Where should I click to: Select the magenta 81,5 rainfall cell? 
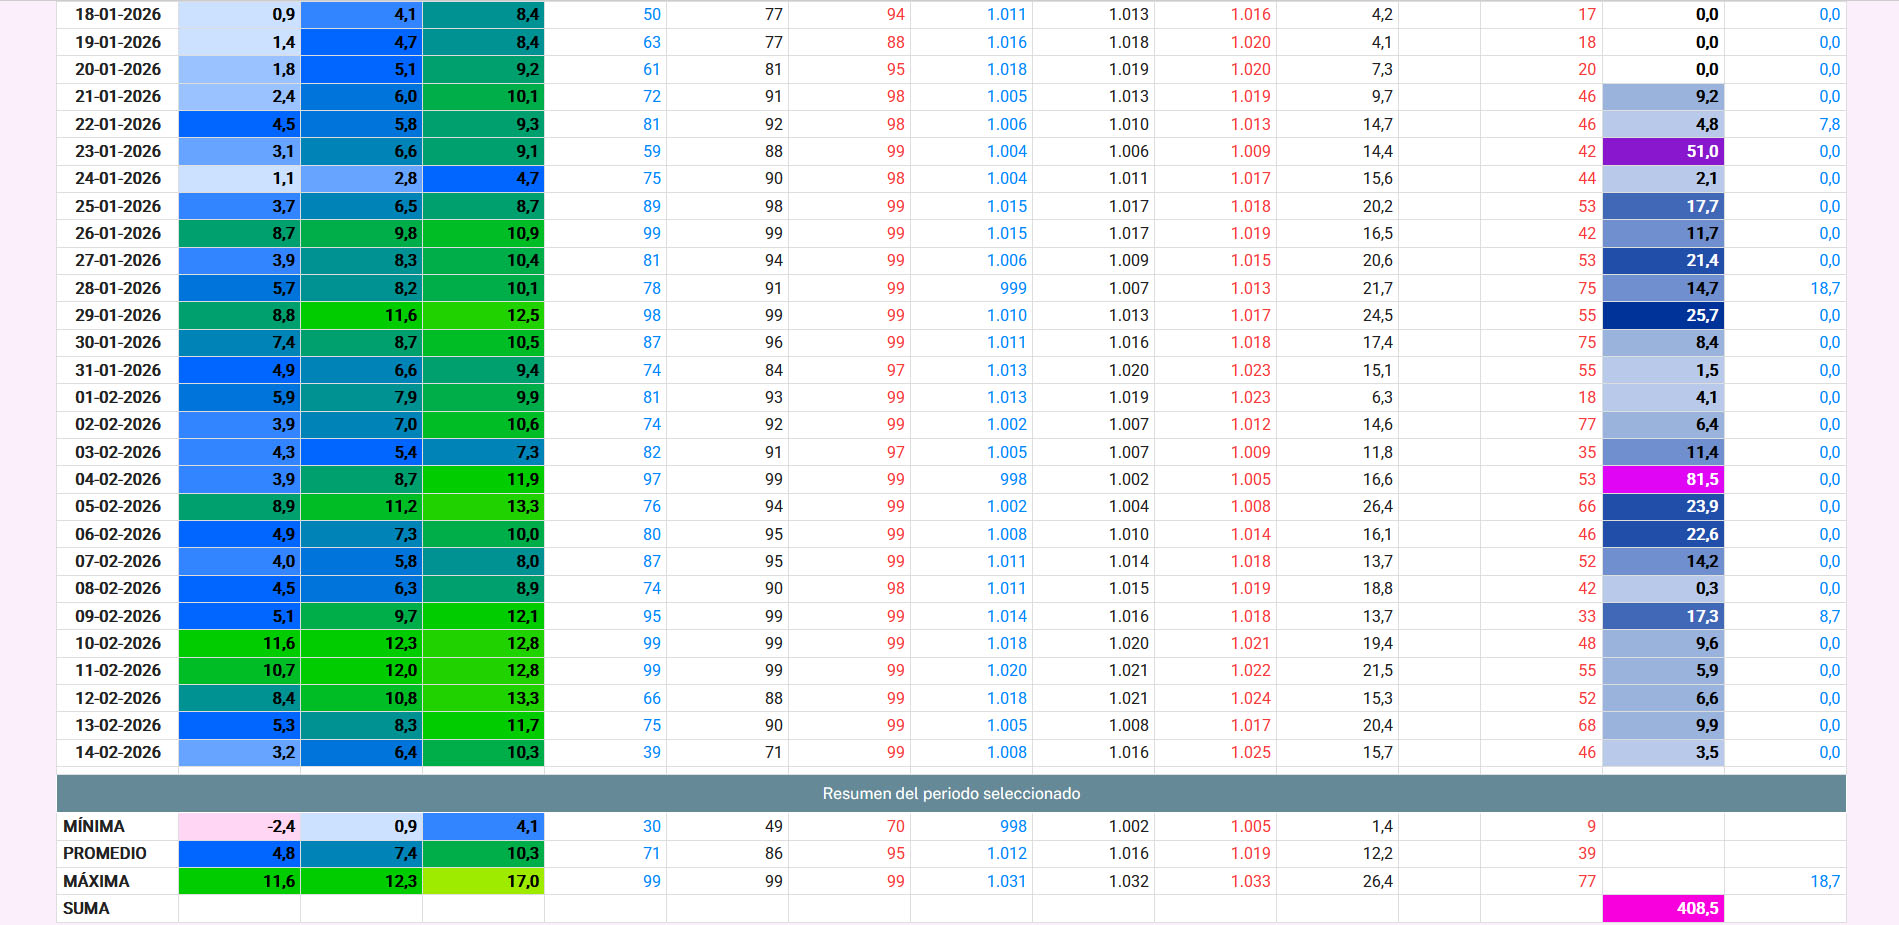point(1663,479)
